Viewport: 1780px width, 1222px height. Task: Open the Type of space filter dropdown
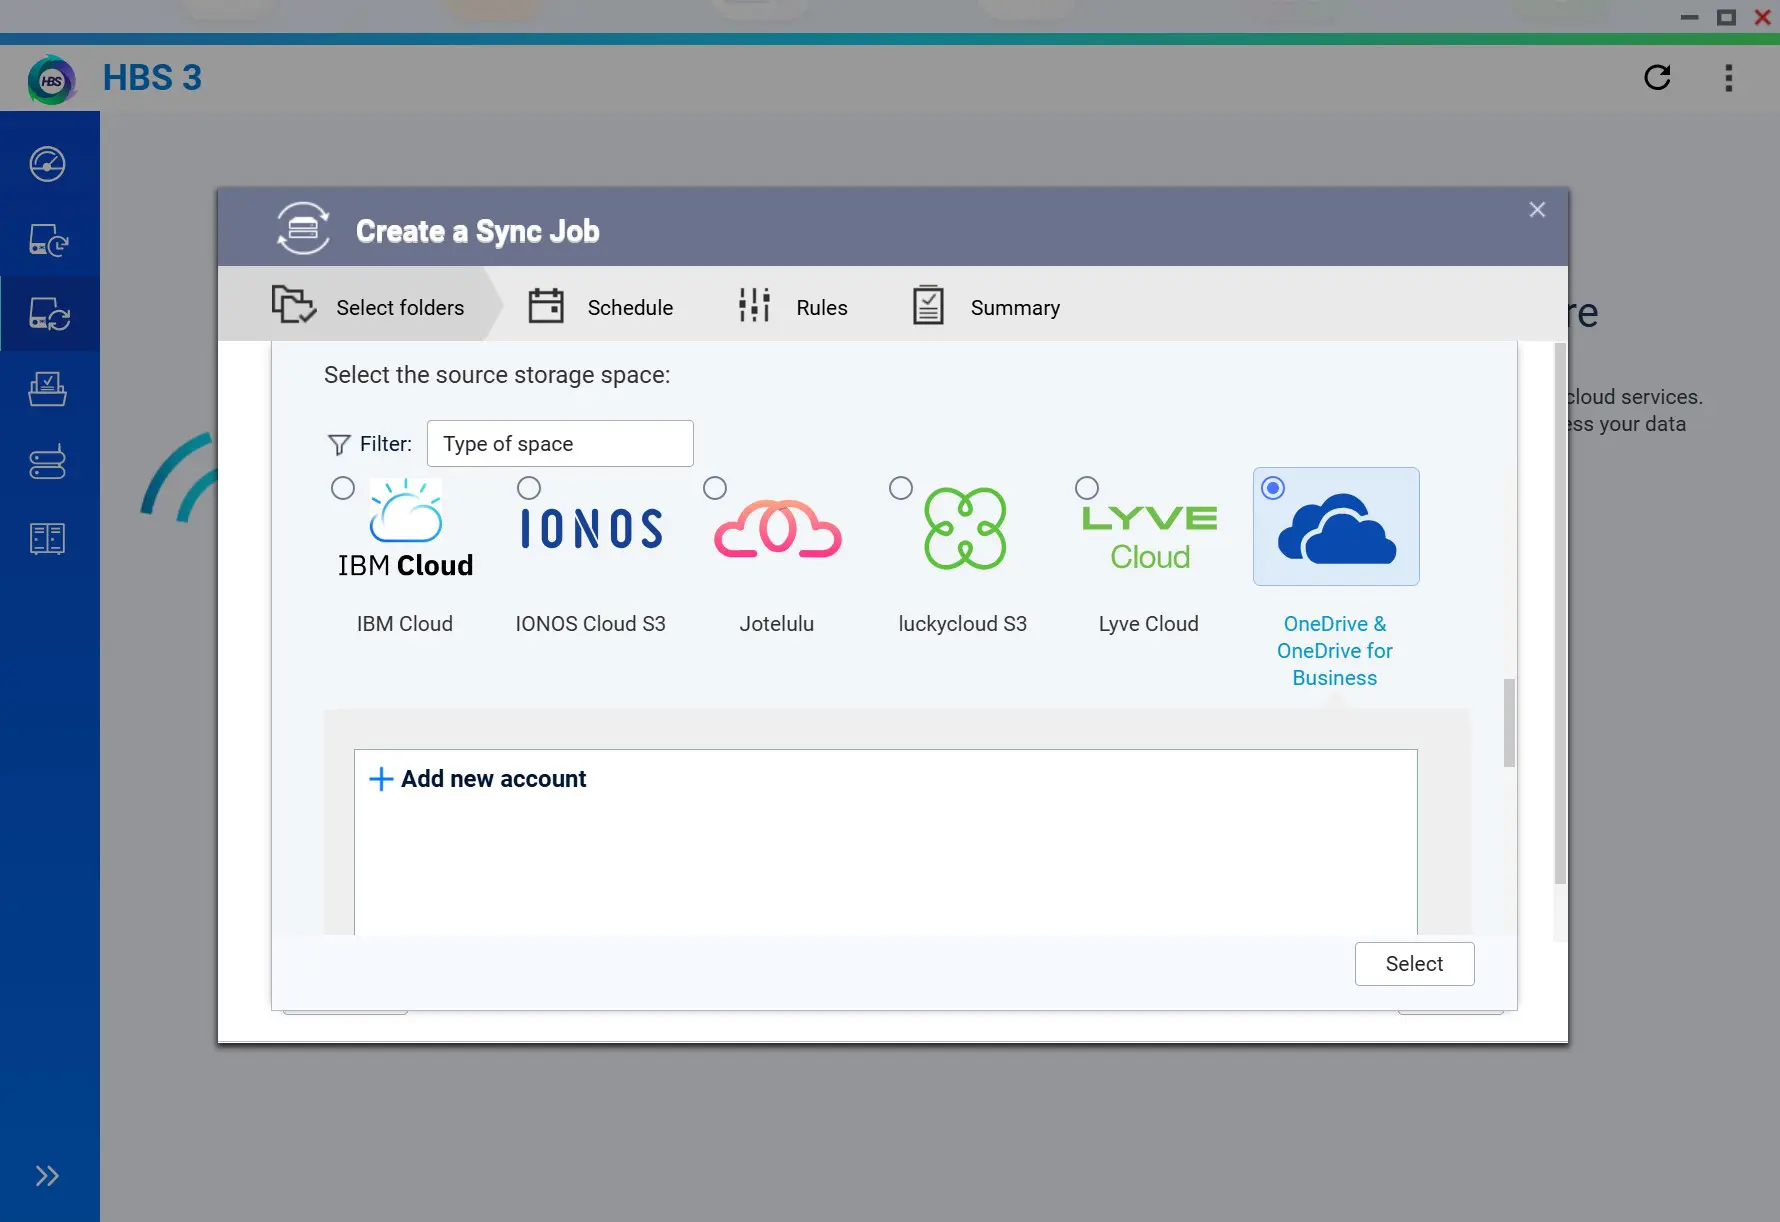560,444
